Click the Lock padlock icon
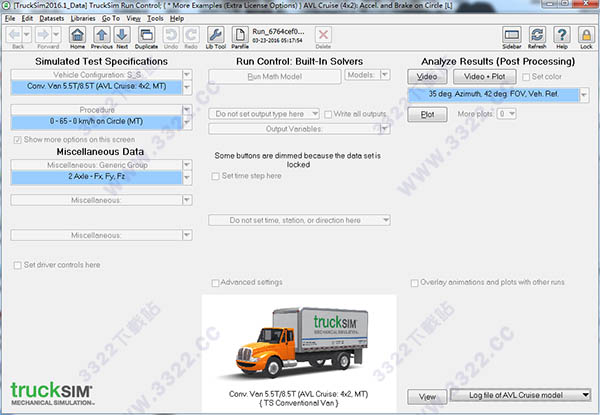 click(x=586, y=35)
